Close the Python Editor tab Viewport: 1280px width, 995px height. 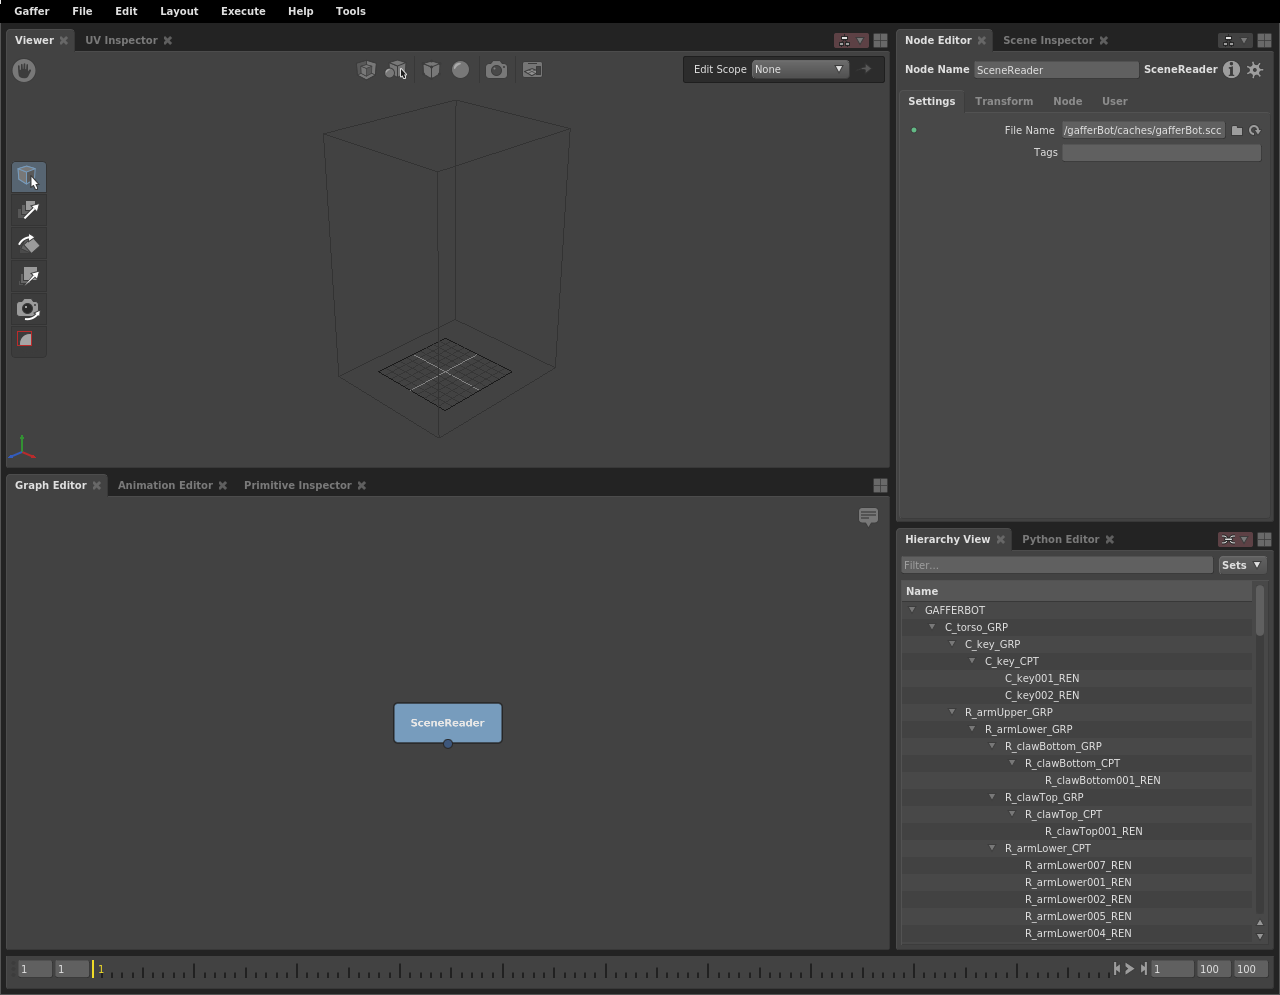1110,540
